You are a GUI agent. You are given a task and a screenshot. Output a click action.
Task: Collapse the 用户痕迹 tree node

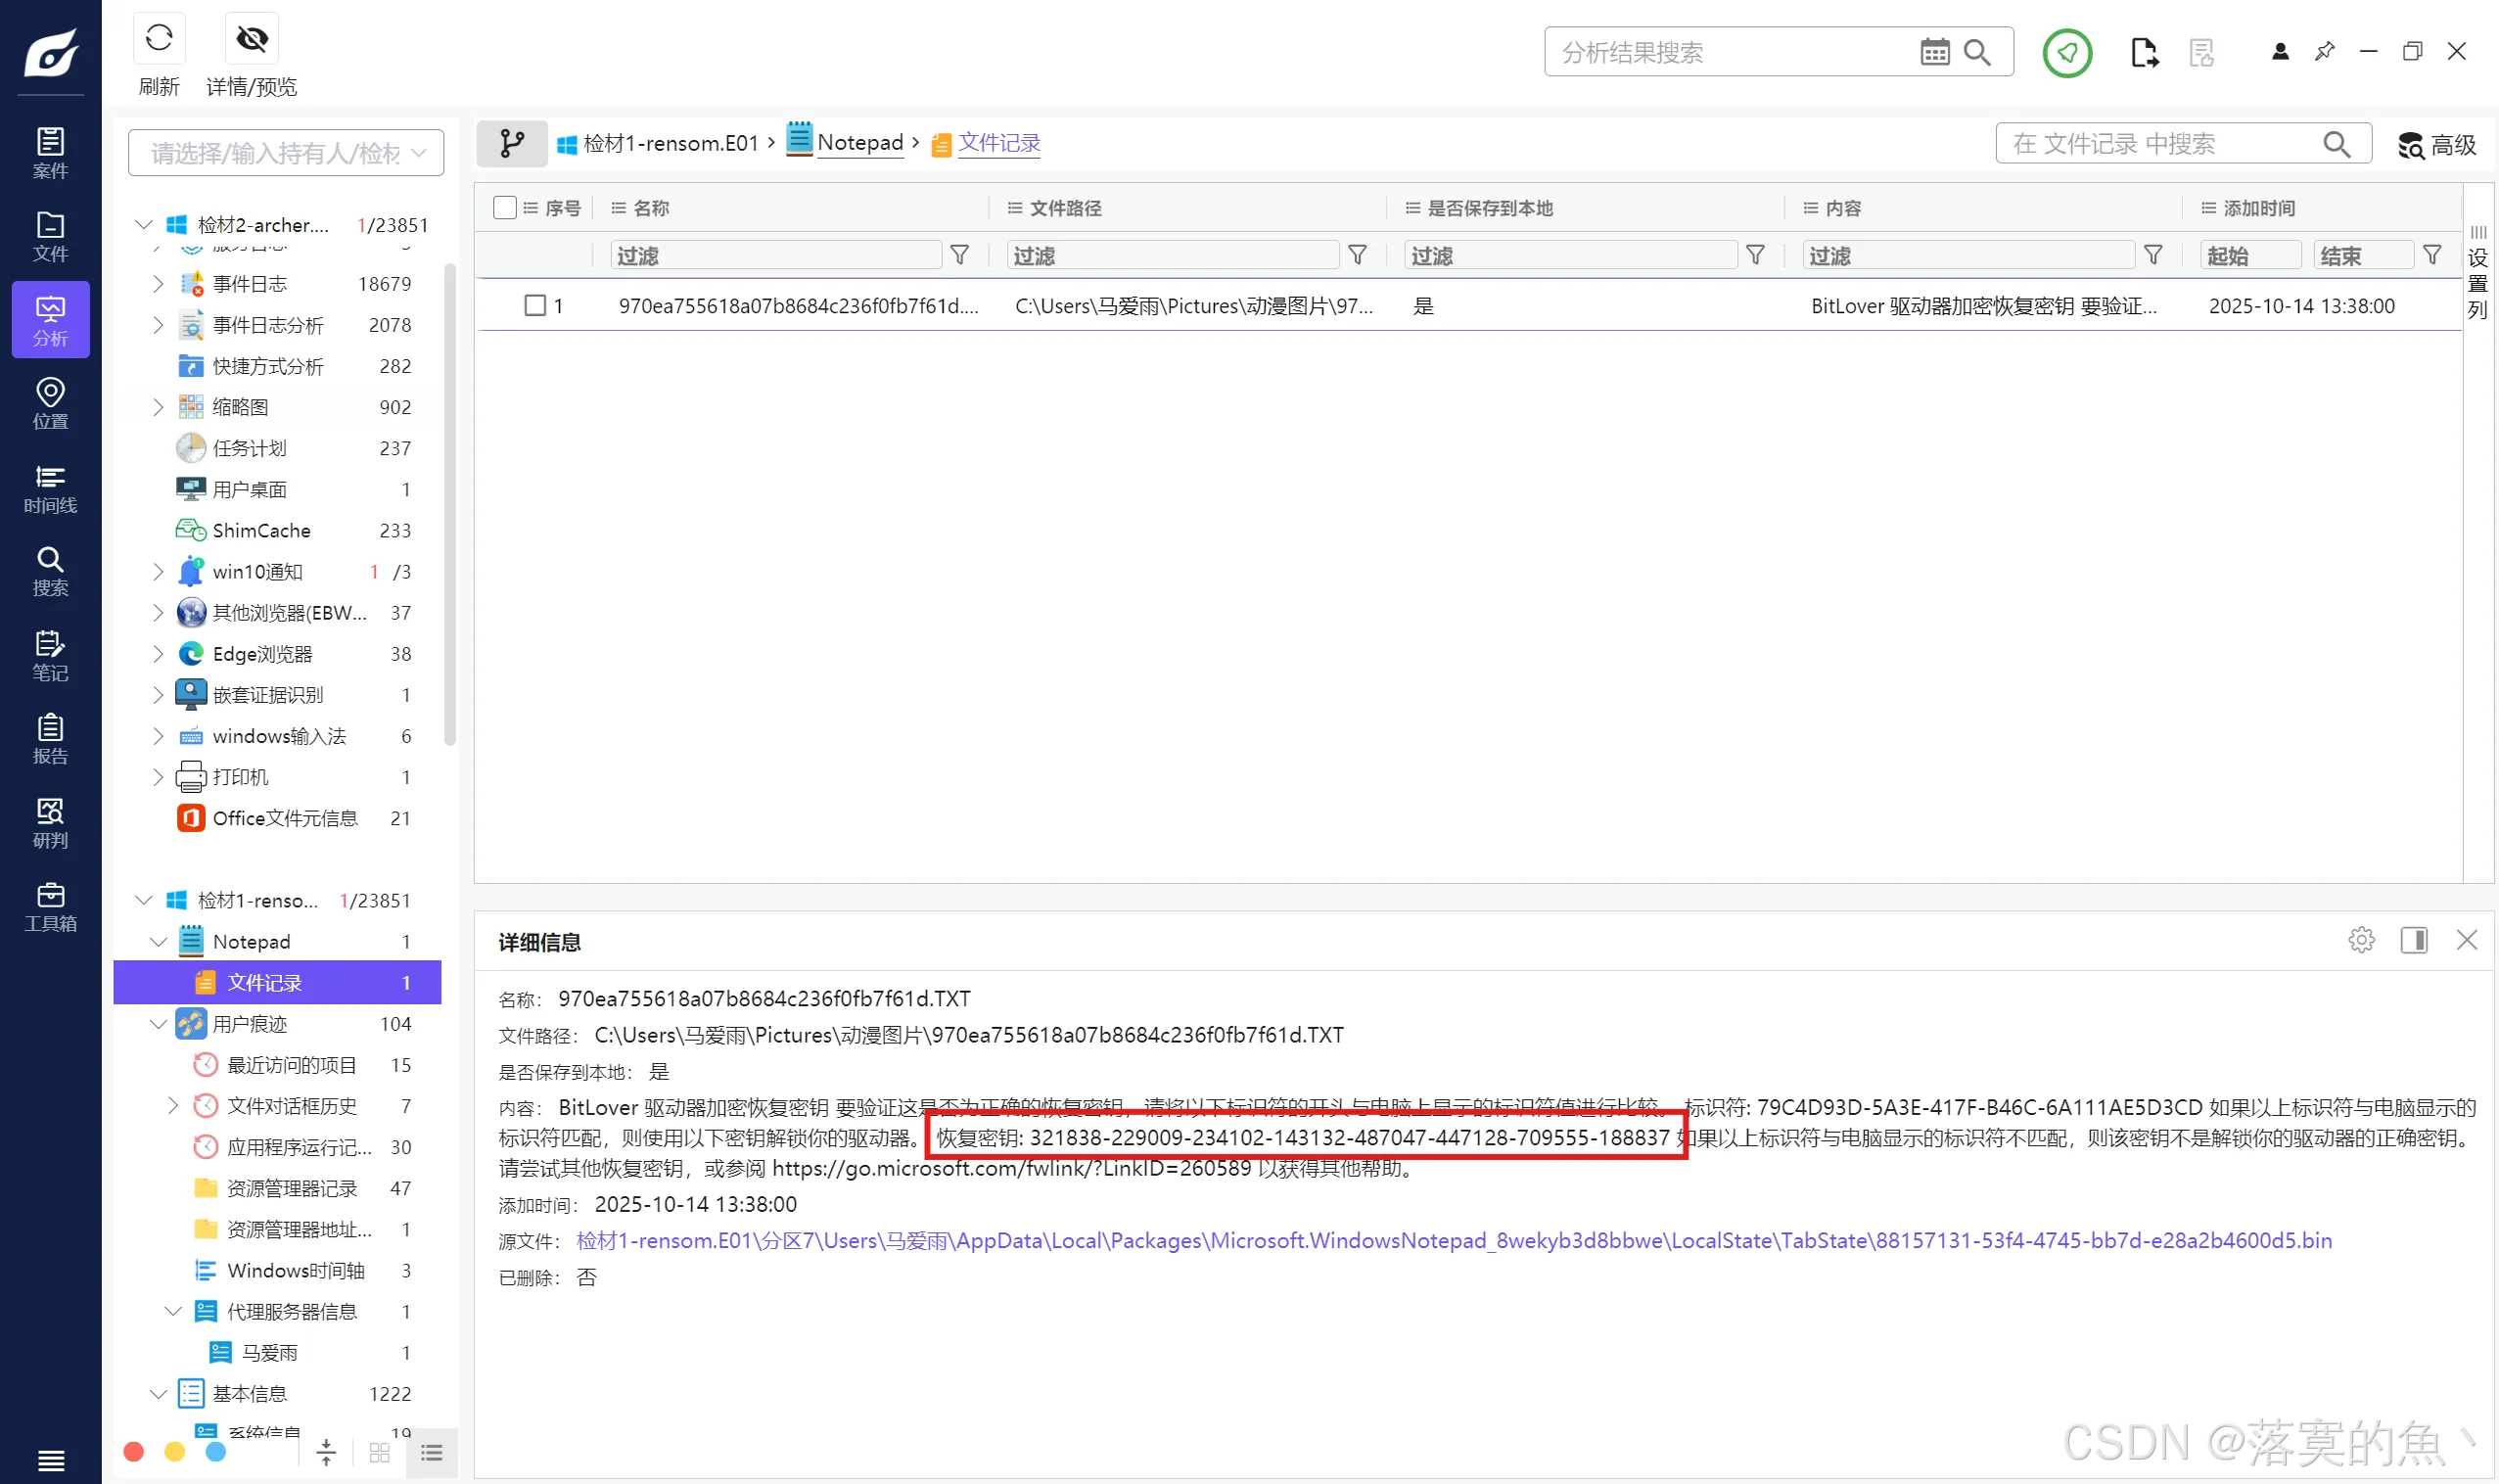point(158,1024)
